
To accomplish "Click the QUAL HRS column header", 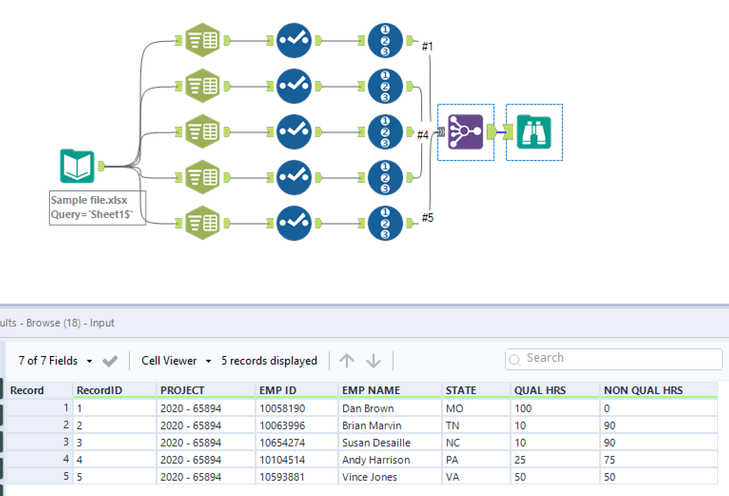I will 555,390.
